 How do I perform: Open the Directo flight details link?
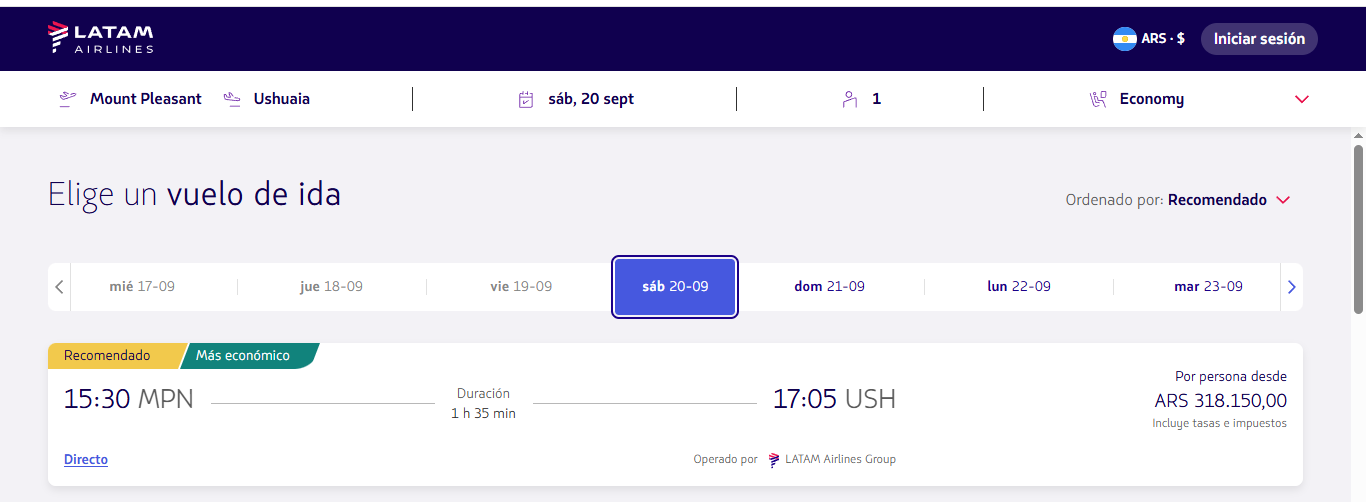tap(86, 460)
